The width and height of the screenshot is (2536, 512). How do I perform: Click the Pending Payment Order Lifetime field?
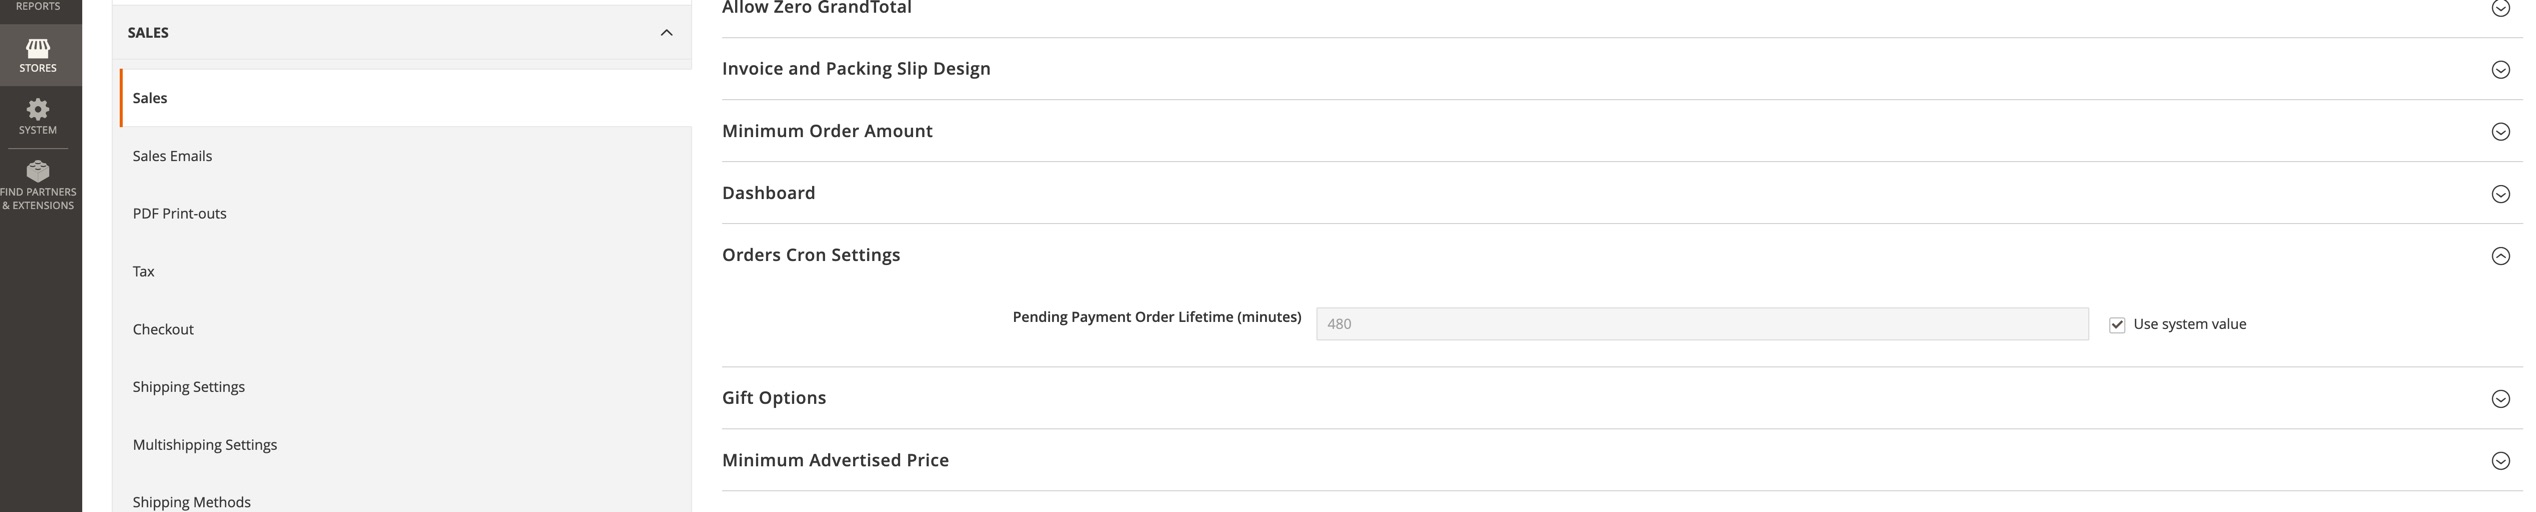[1701, 324]
